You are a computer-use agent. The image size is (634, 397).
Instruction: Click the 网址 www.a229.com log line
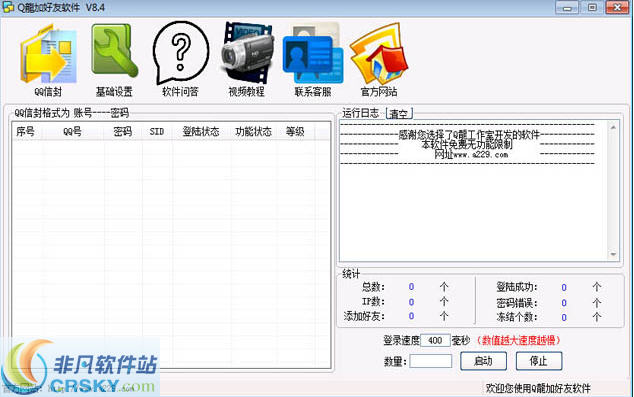(471, 154)
